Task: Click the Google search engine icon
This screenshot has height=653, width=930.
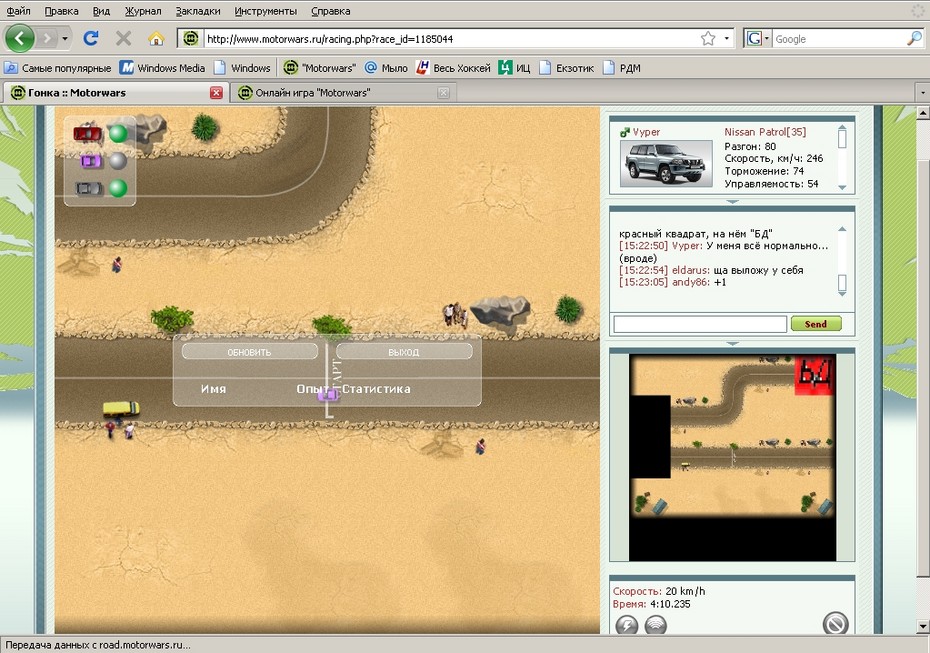Action: pos(754,39)
